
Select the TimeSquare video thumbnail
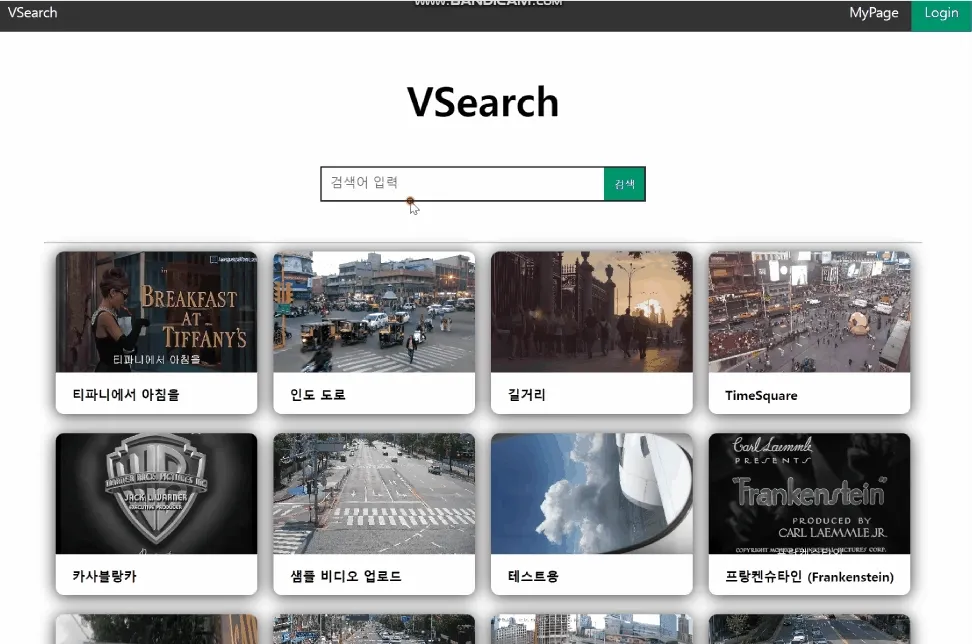(809, 311)
